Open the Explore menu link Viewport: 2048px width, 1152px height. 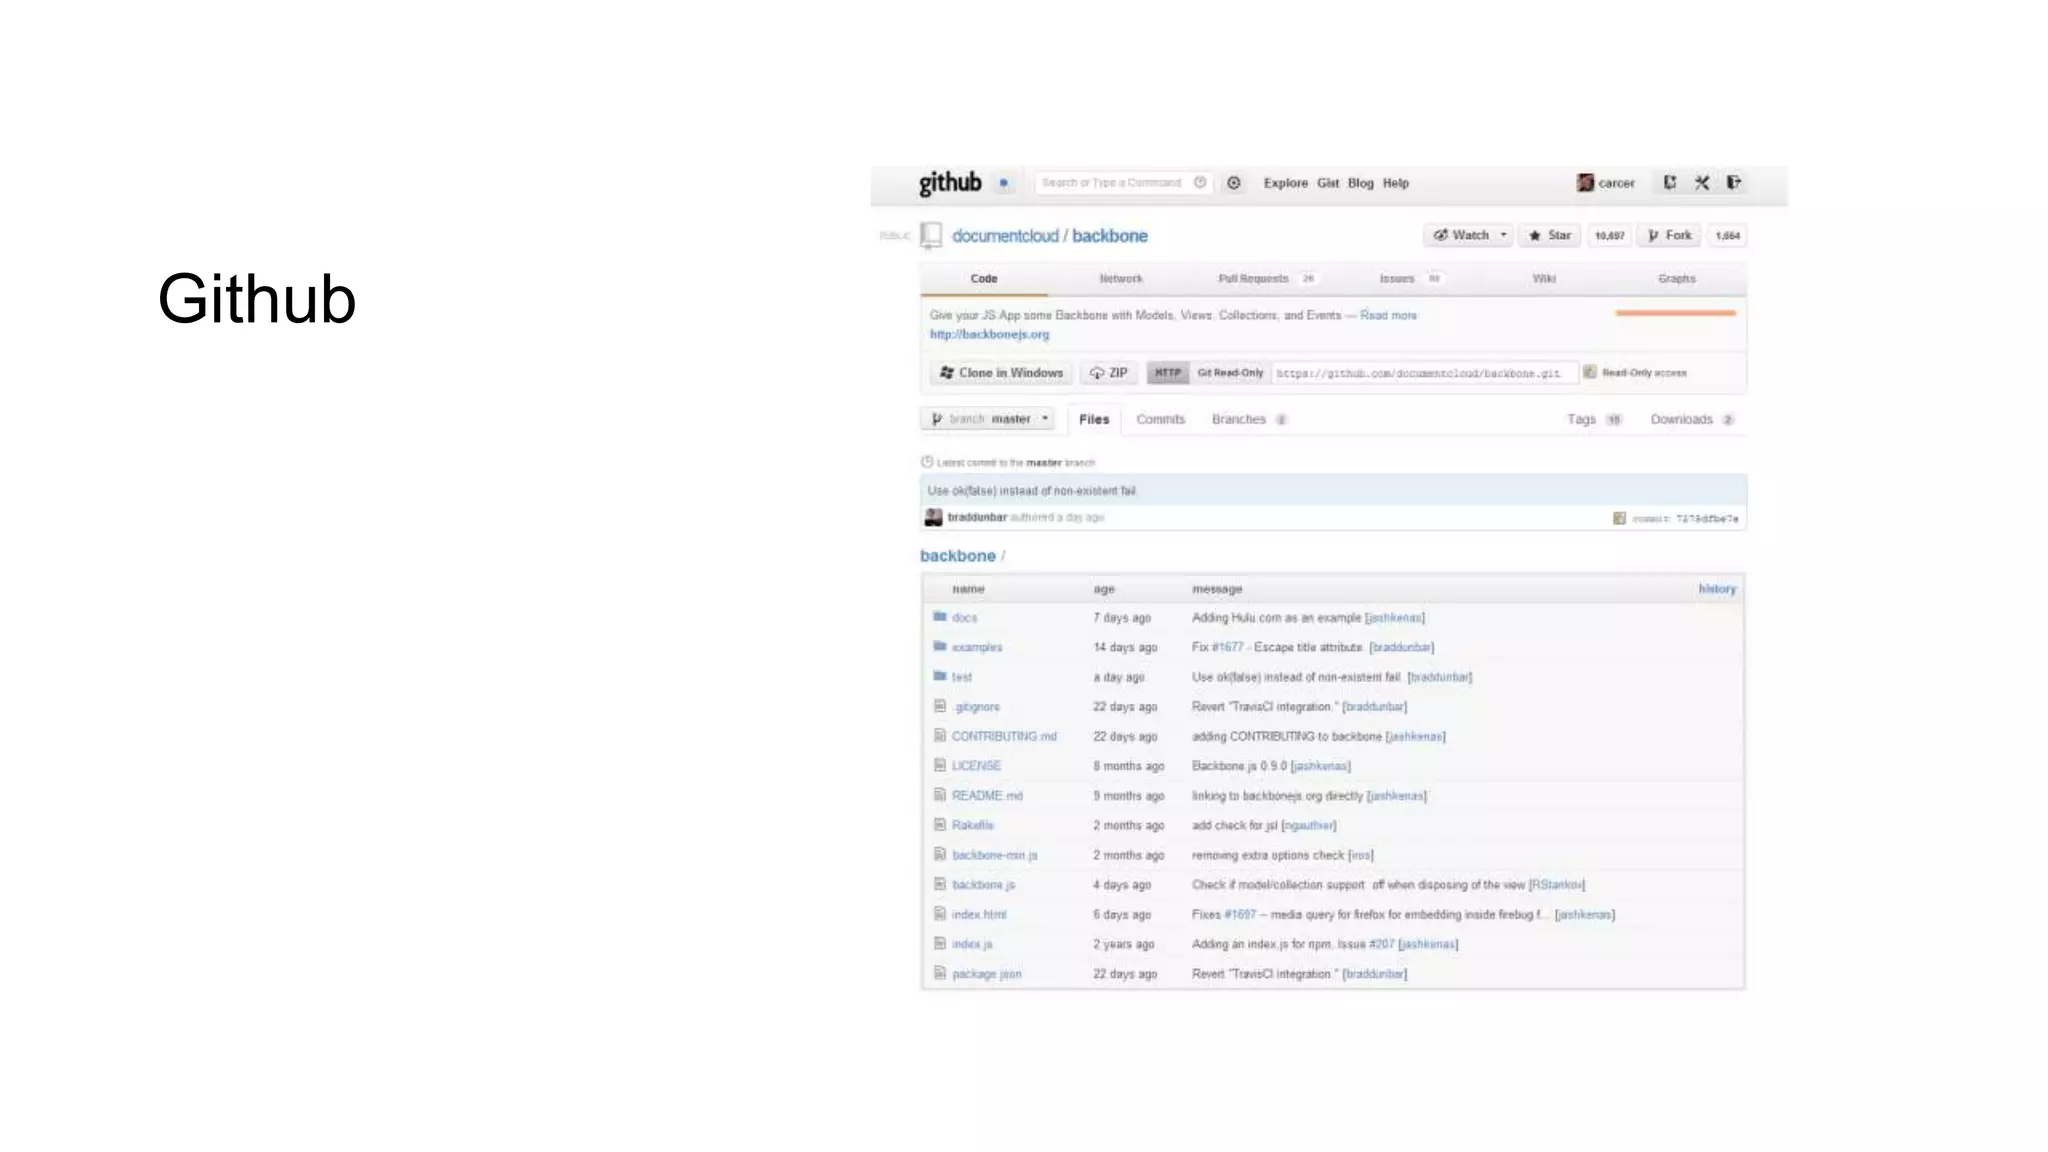pos(1285,183)
